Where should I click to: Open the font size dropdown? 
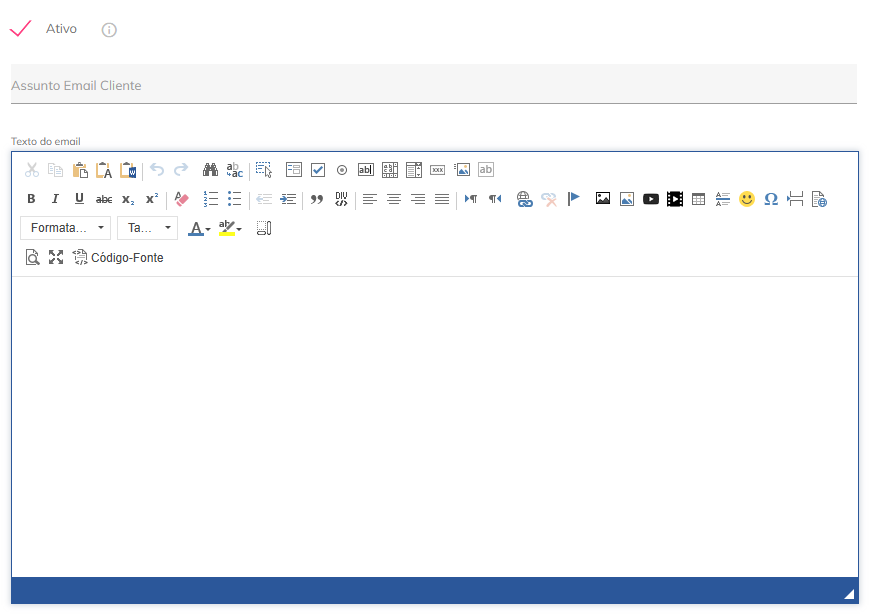tap(147, 228)
